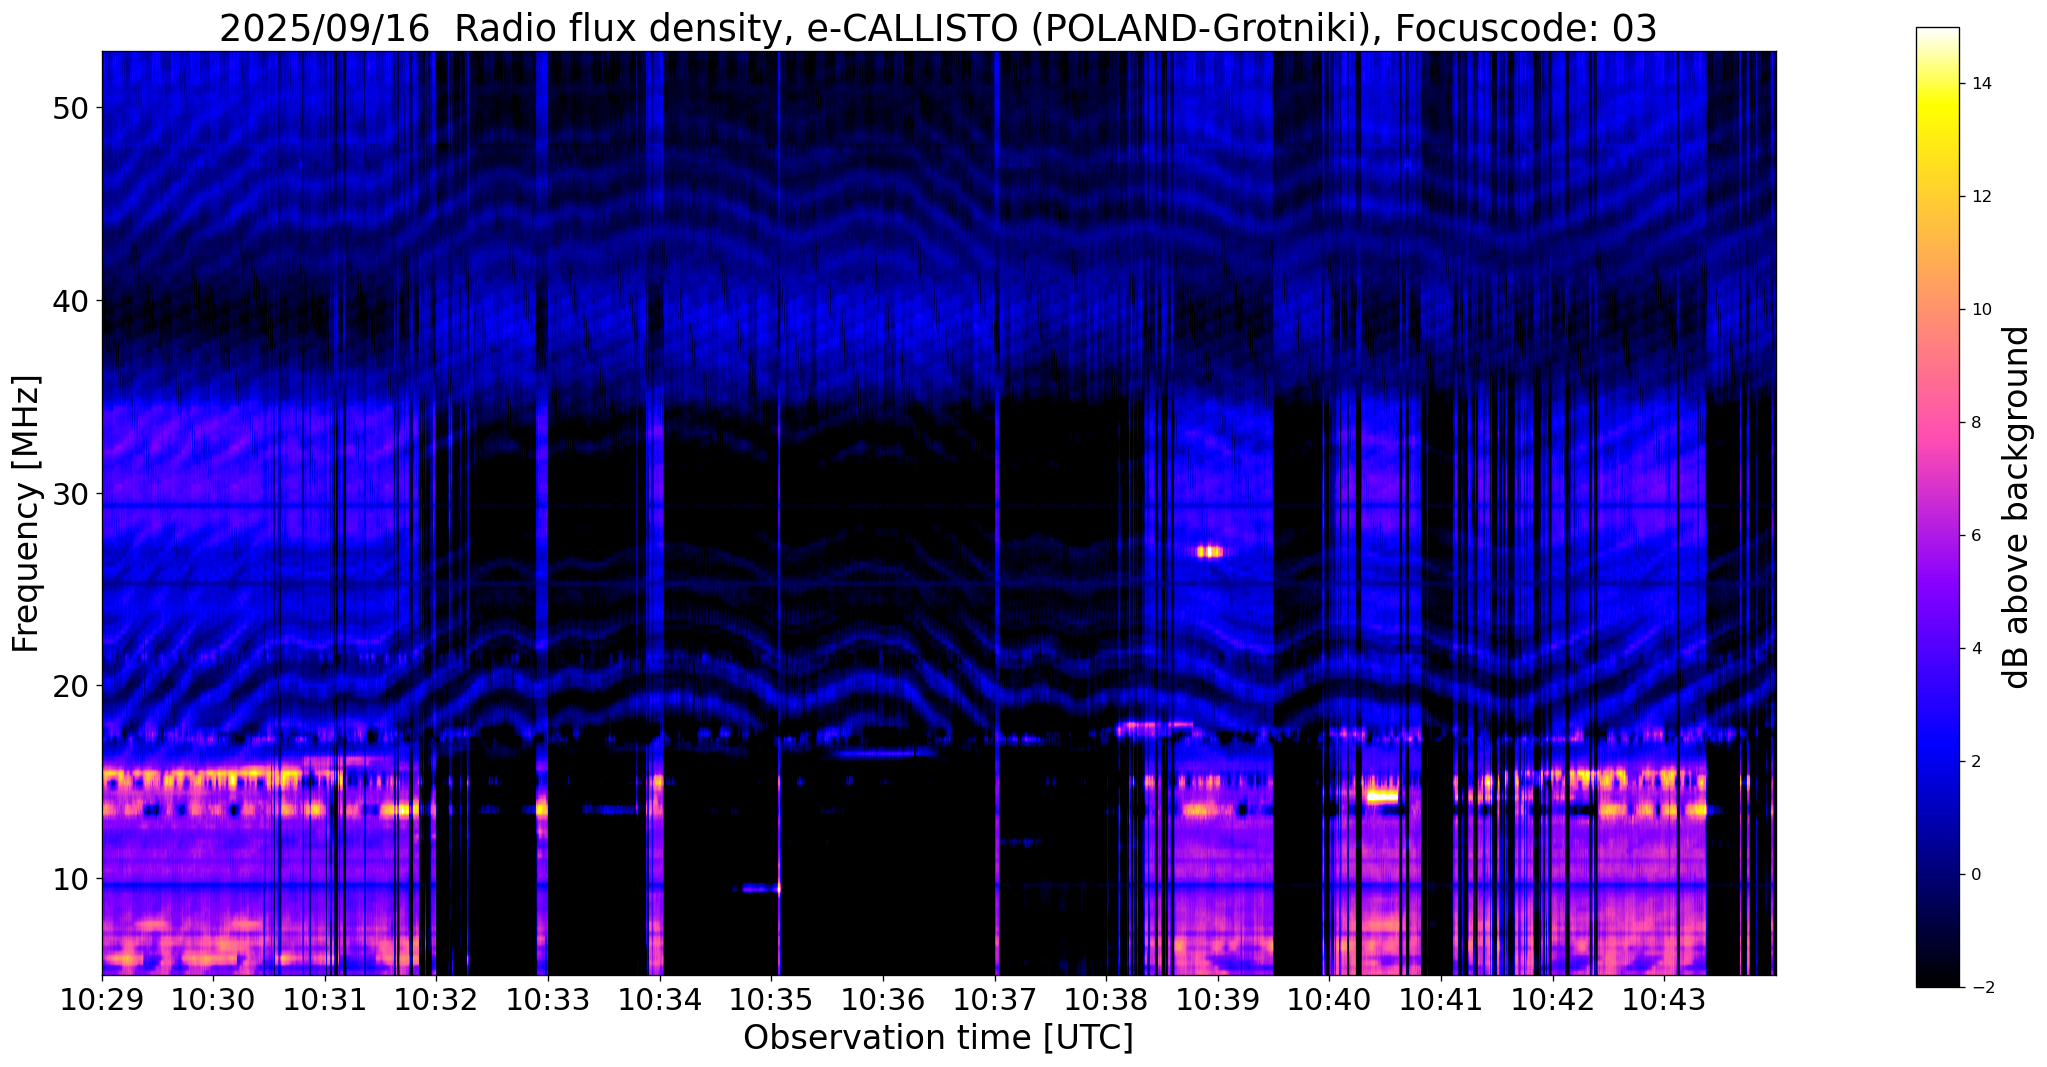Click the 10:37 time tick label
Viewport: 2047px width, 1067px height.
click(995, 998)
